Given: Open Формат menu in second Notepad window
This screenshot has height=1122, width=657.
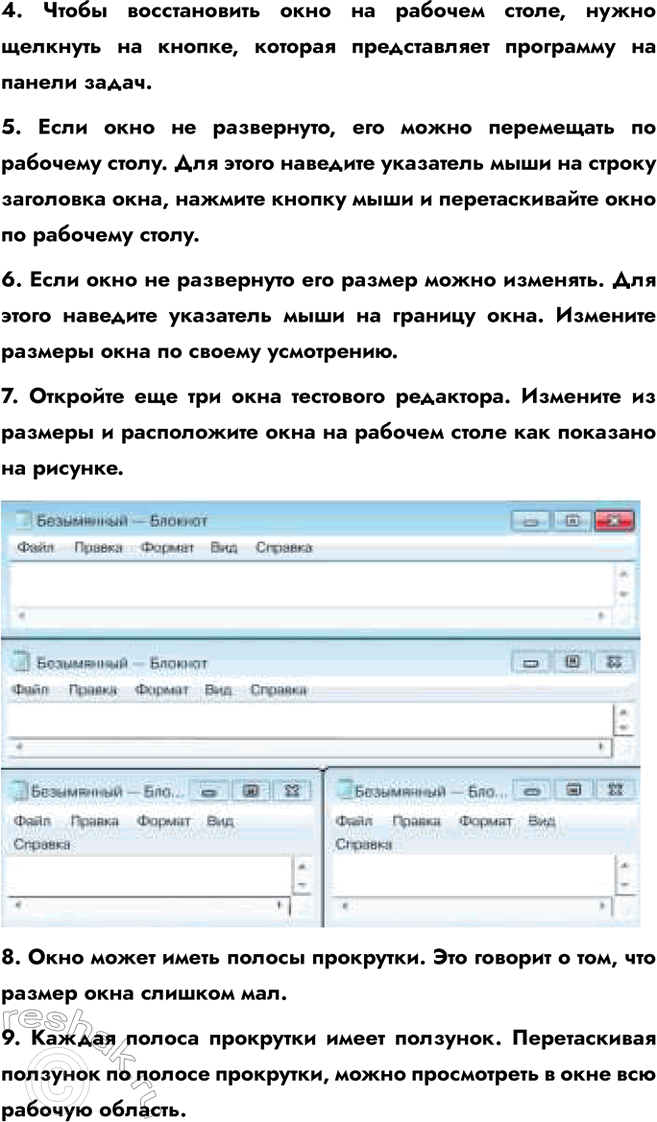Looking at the screenshot, I should pyautogui.click(x=161, y=690).
